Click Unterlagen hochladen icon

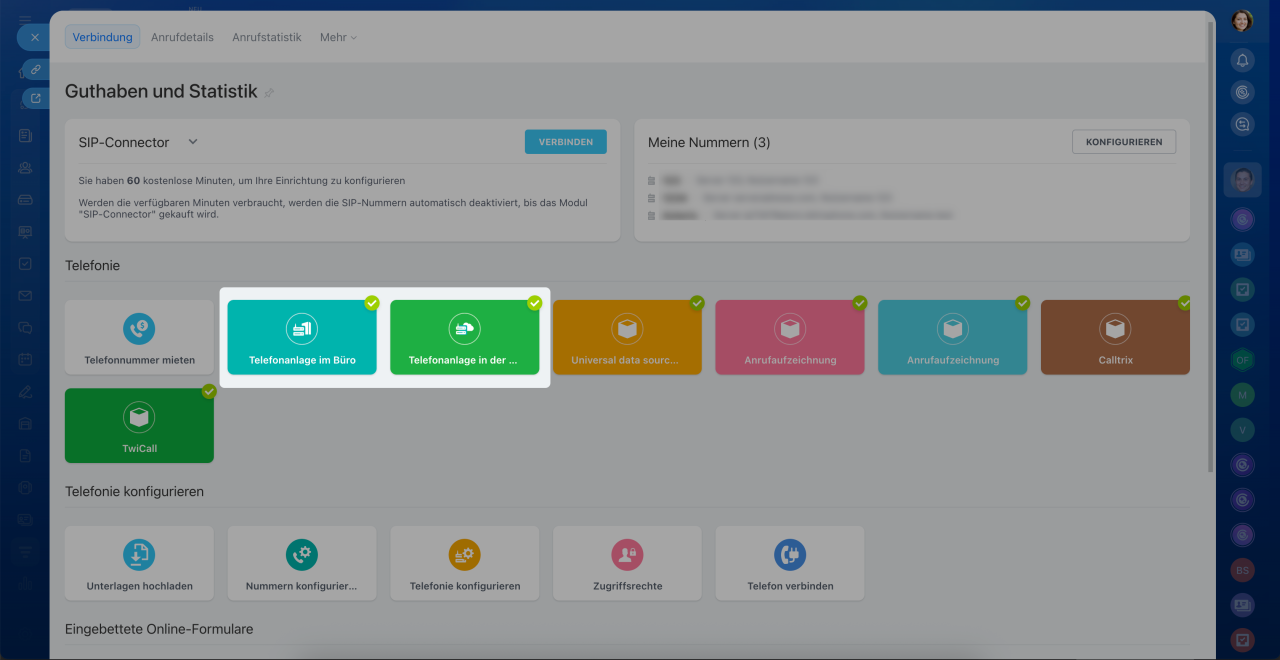click(139, 554)
